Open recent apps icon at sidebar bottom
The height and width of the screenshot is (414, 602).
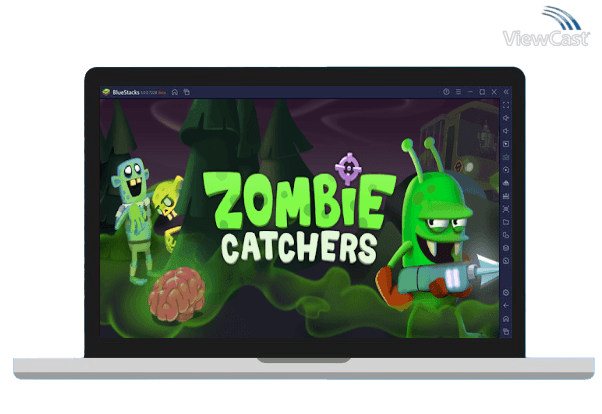point(506,332)
